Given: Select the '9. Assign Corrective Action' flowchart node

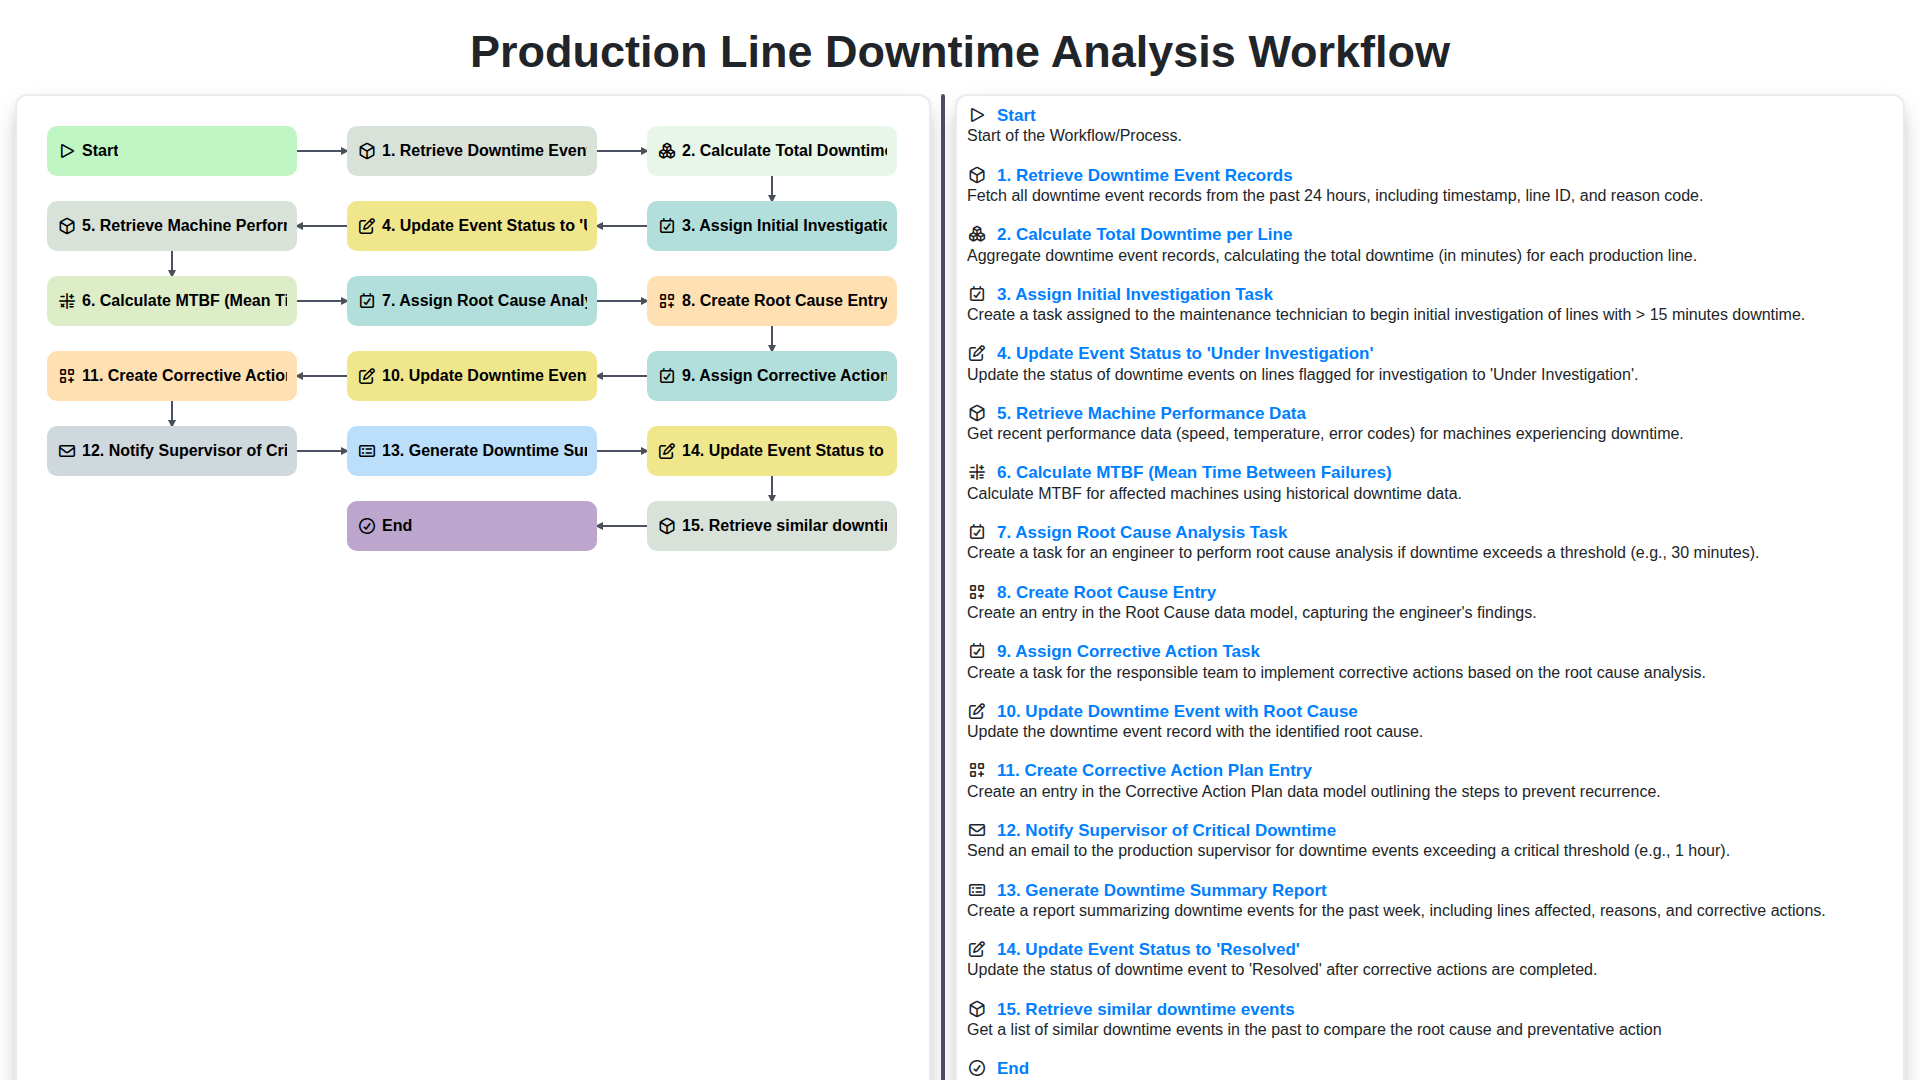Looking at the screenshot, I should [x=771, y=375].
